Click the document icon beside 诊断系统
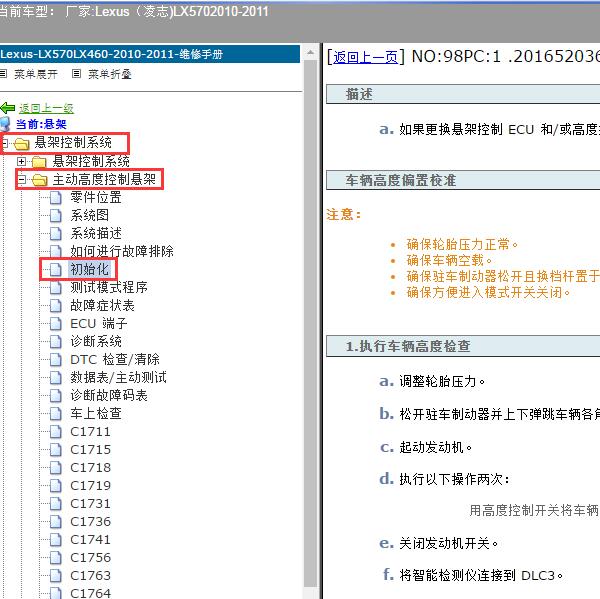Image resolution: width=600 pixels, height=599 pixels. click(x=55, y=342)
